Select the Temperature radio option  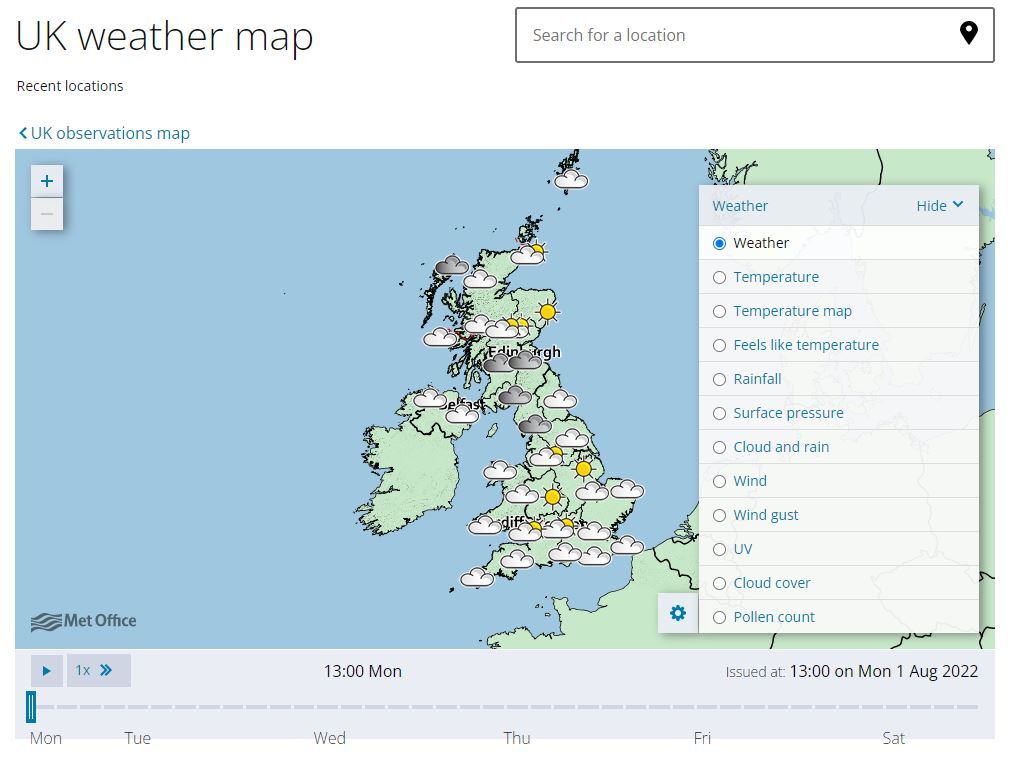pos(719,277)
